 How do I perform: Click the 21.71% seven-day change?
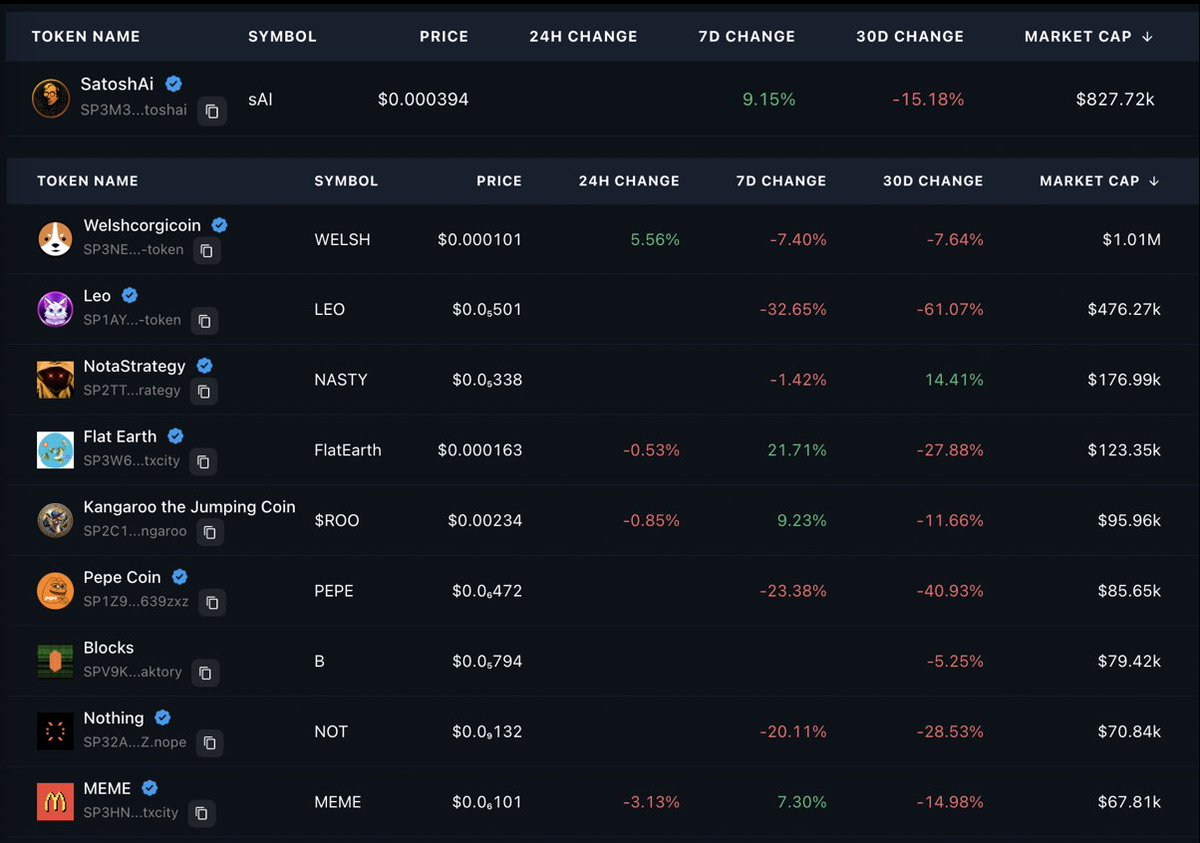pos(797,450)
